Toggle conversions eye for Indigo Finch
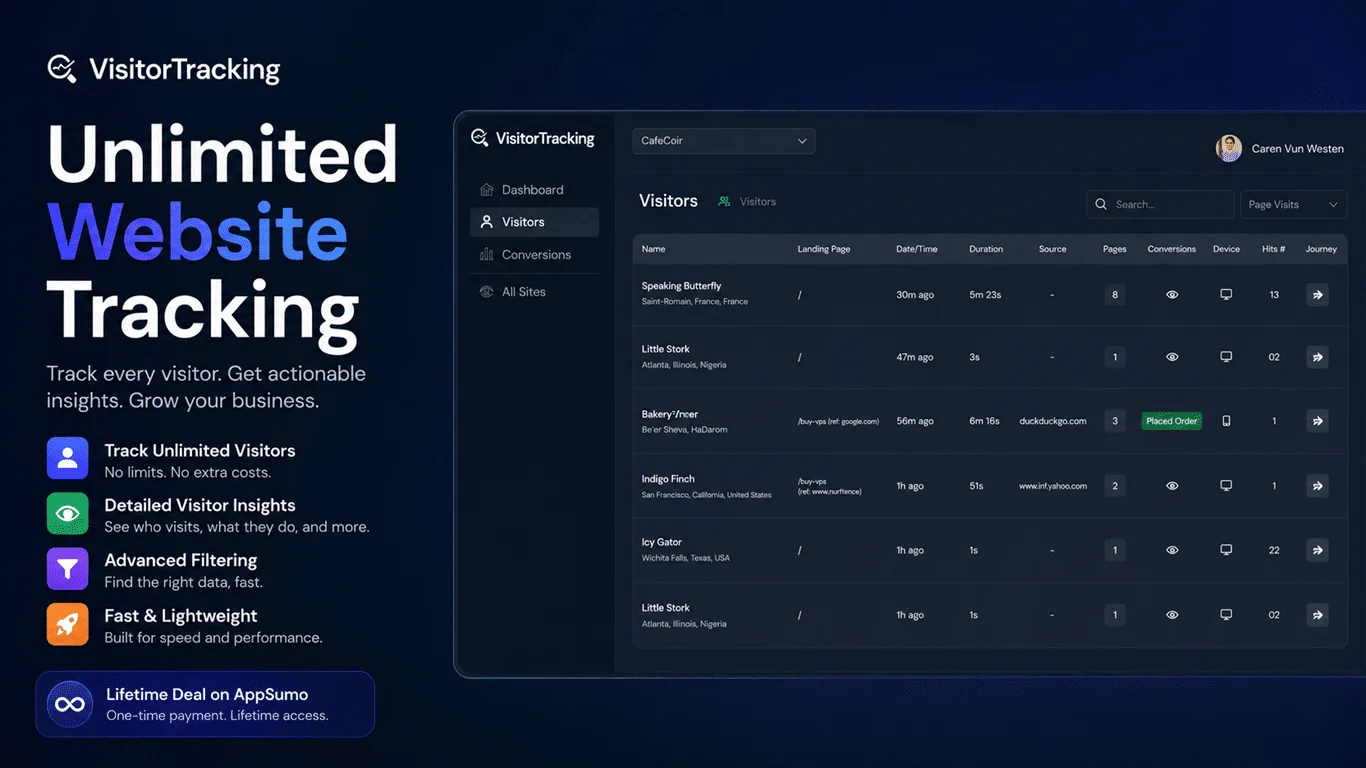Viewport: 1366px width, 768px height. pos(1172,486)
